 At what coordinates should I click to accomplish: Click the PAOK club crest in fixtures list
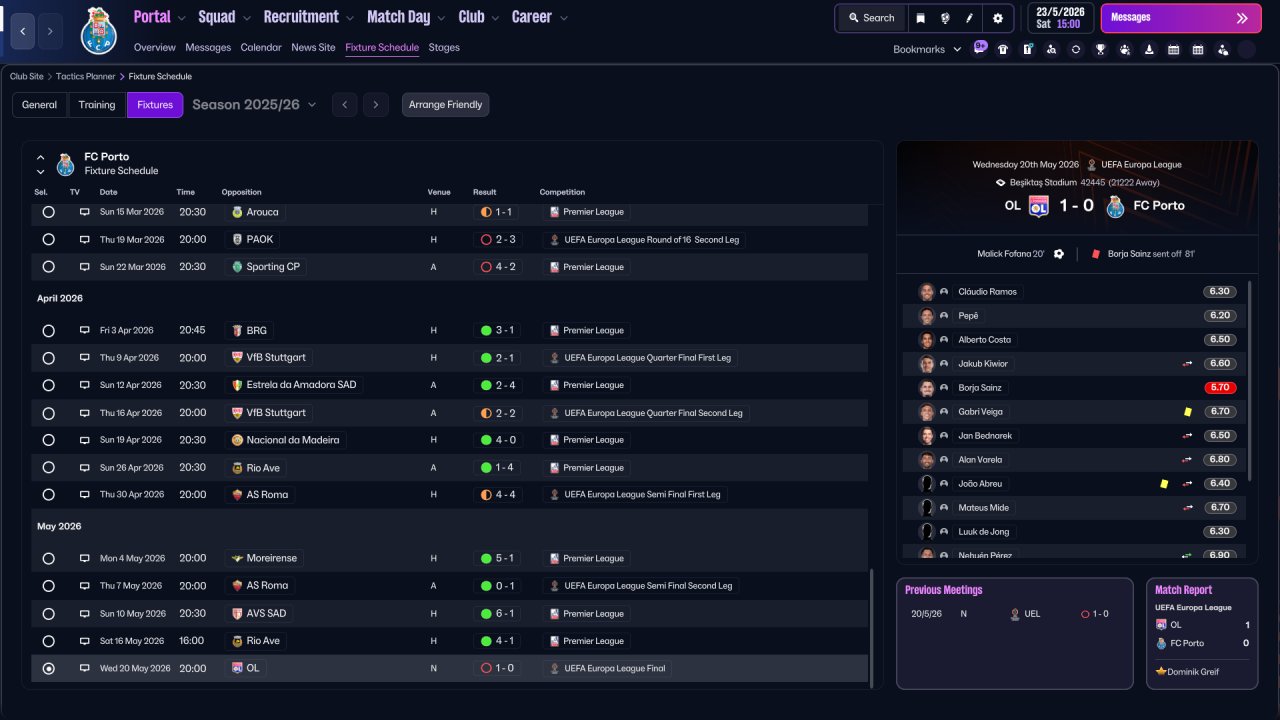237,240
